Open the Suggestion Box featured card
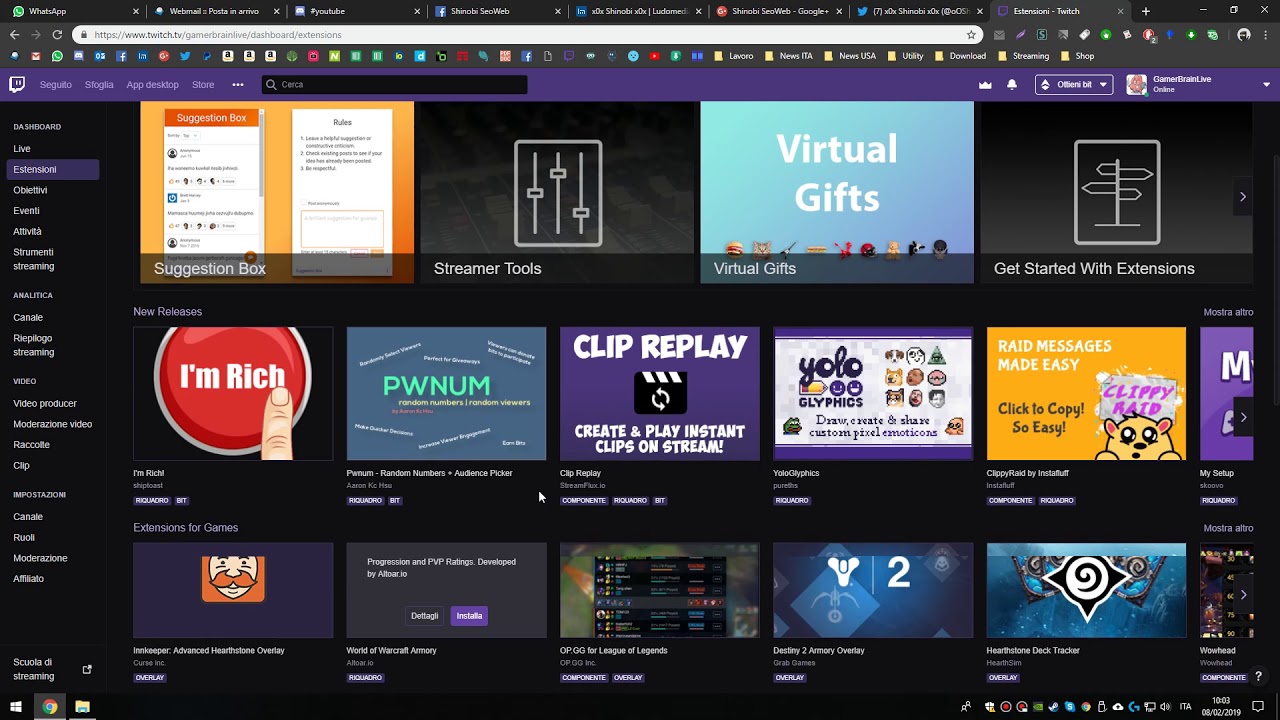This screenshot has width=1280, height=720. pyautogui.click(x=277, y=192)
